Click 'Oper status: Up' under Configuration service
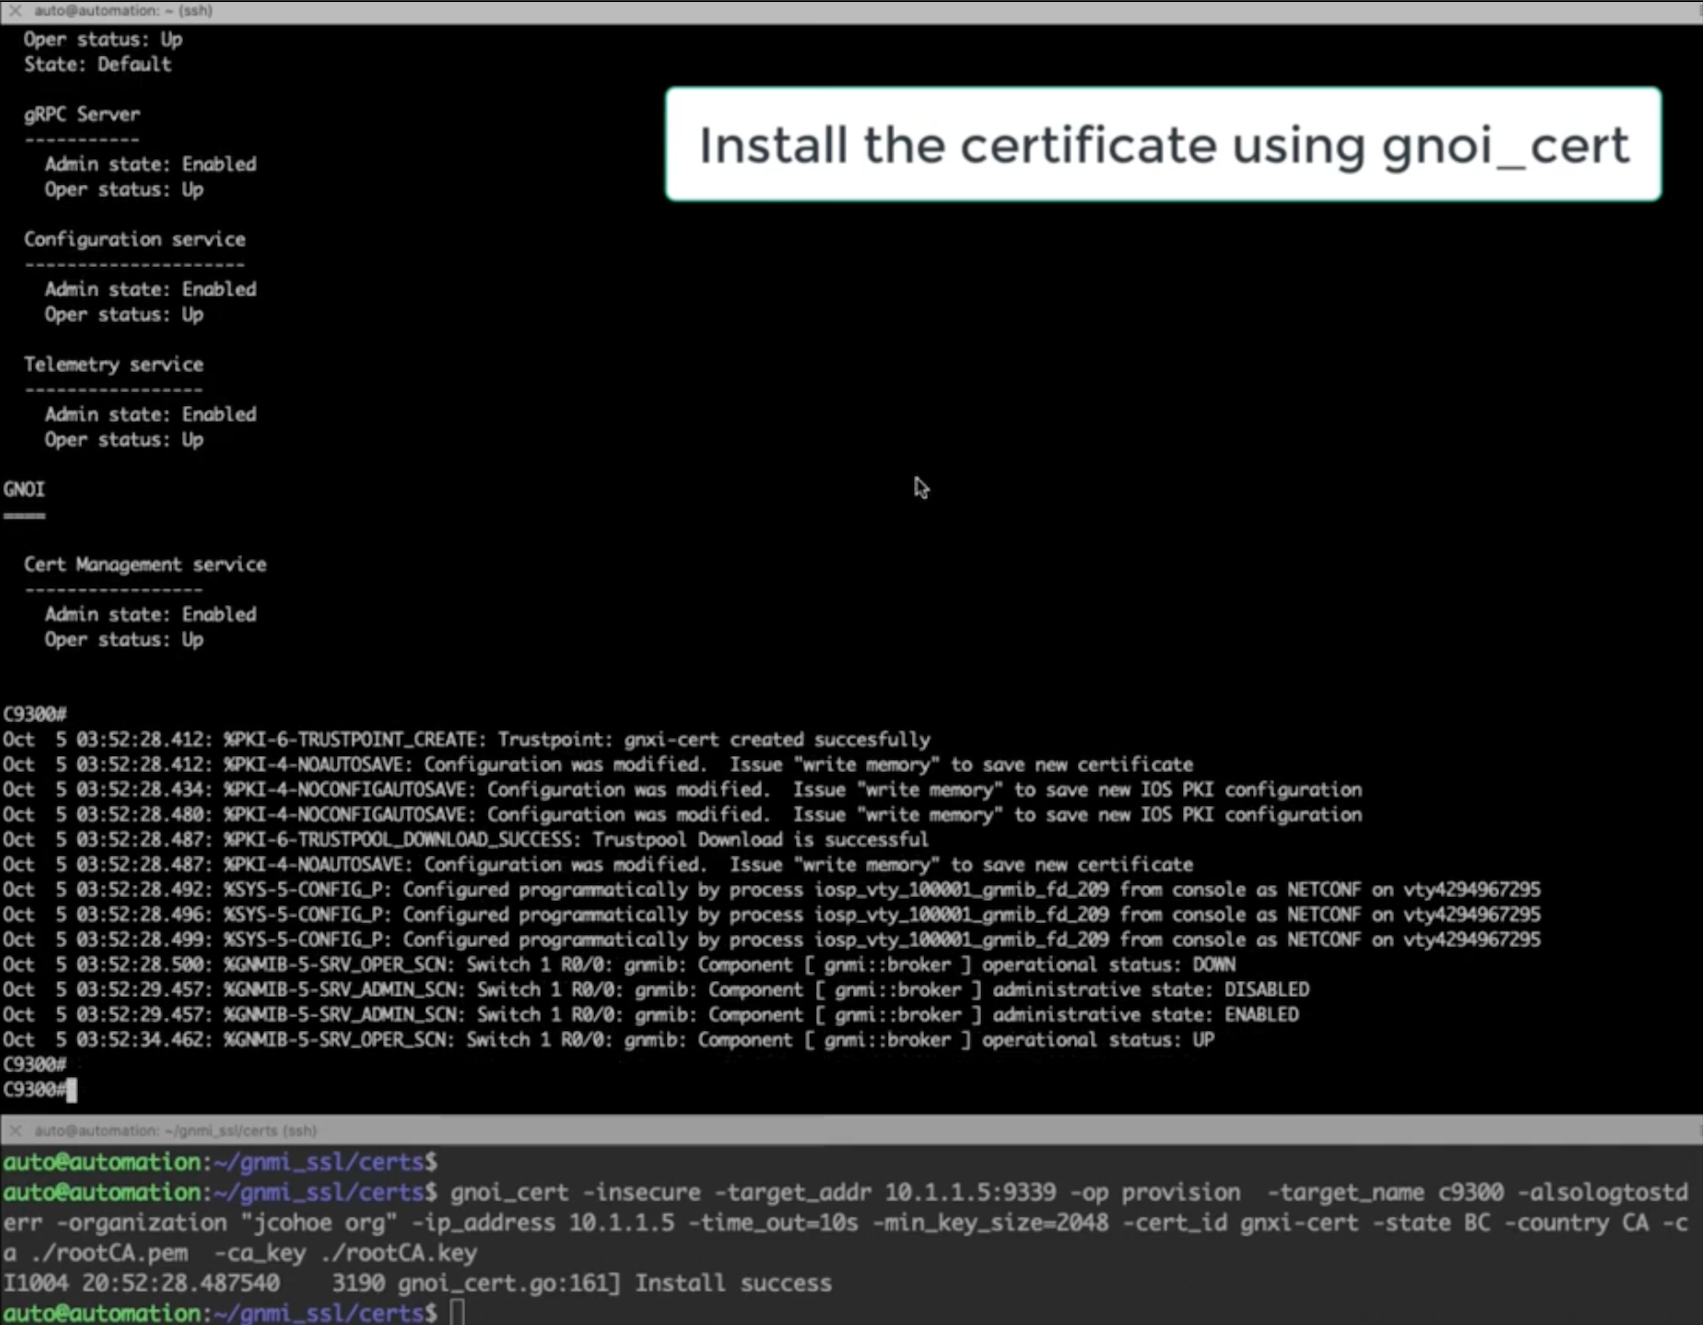Viewport: 1703px width, 1325px height. pos(124,314)
